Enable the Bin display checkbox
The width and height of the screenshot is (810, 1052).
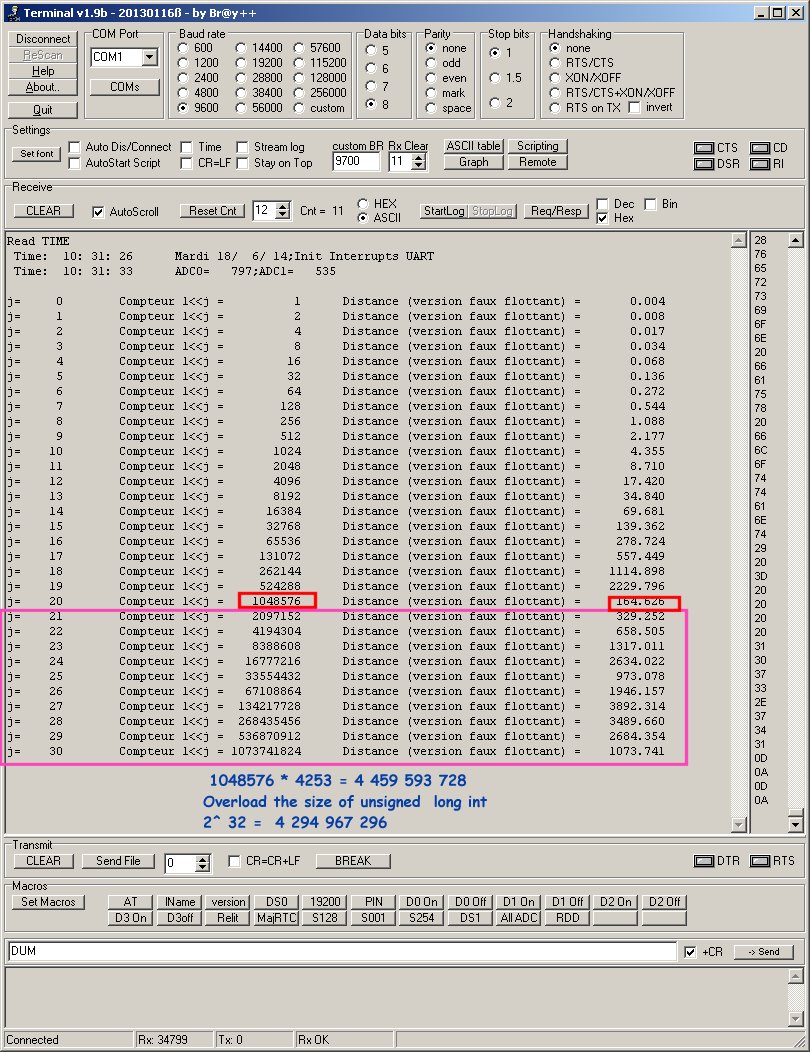[x=650, y=204]
